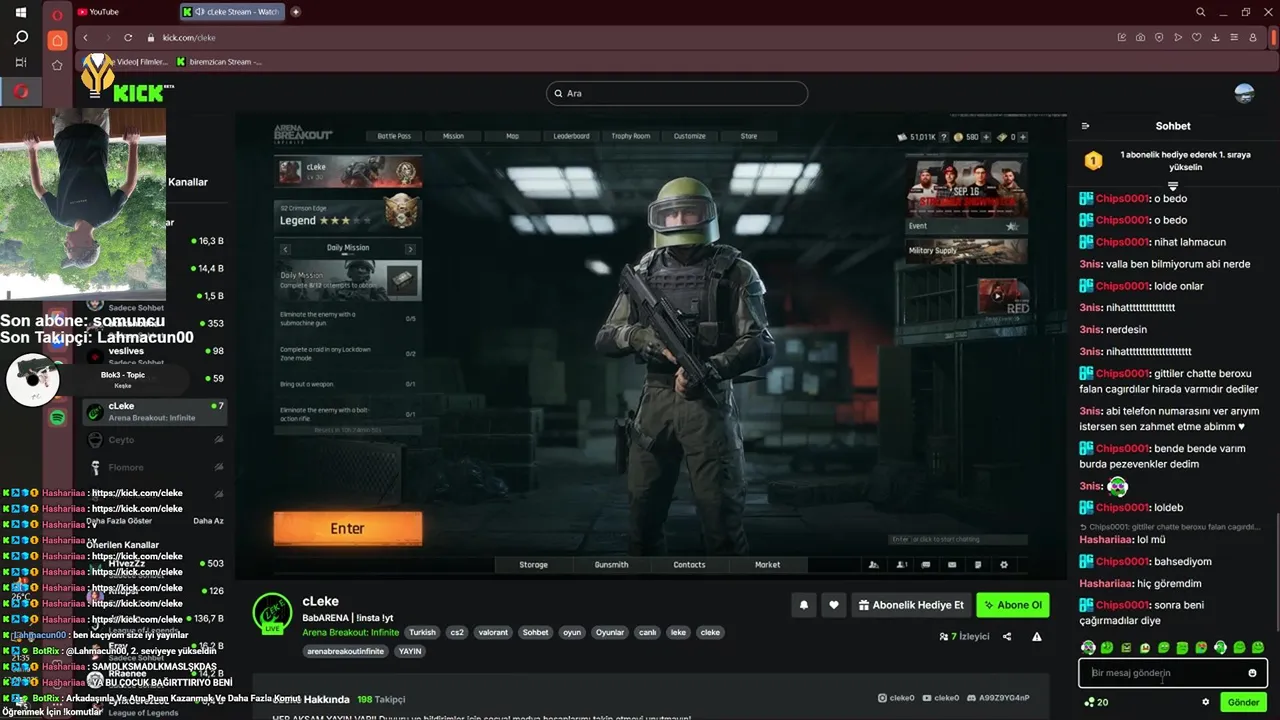Open Gunsmith in the game menu

tap(611, 565)
